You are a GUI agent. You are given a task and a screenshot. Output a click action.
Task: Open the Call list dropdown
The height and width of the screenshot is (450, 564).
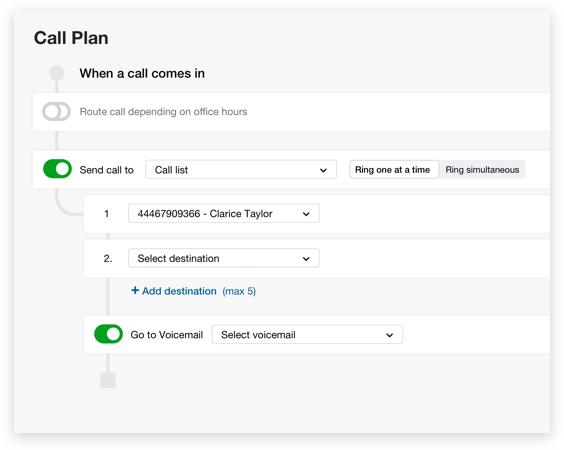pyautogui.click(x=241, y=169)
